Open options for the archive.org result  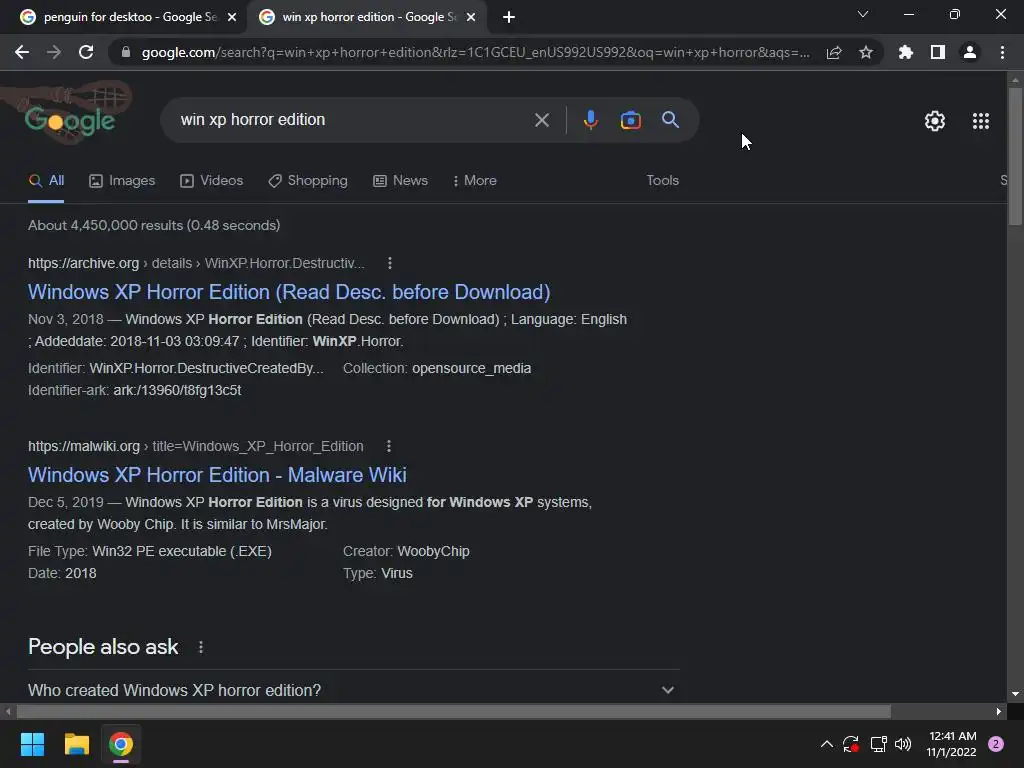pyautogui.click(x=390, y=263)
